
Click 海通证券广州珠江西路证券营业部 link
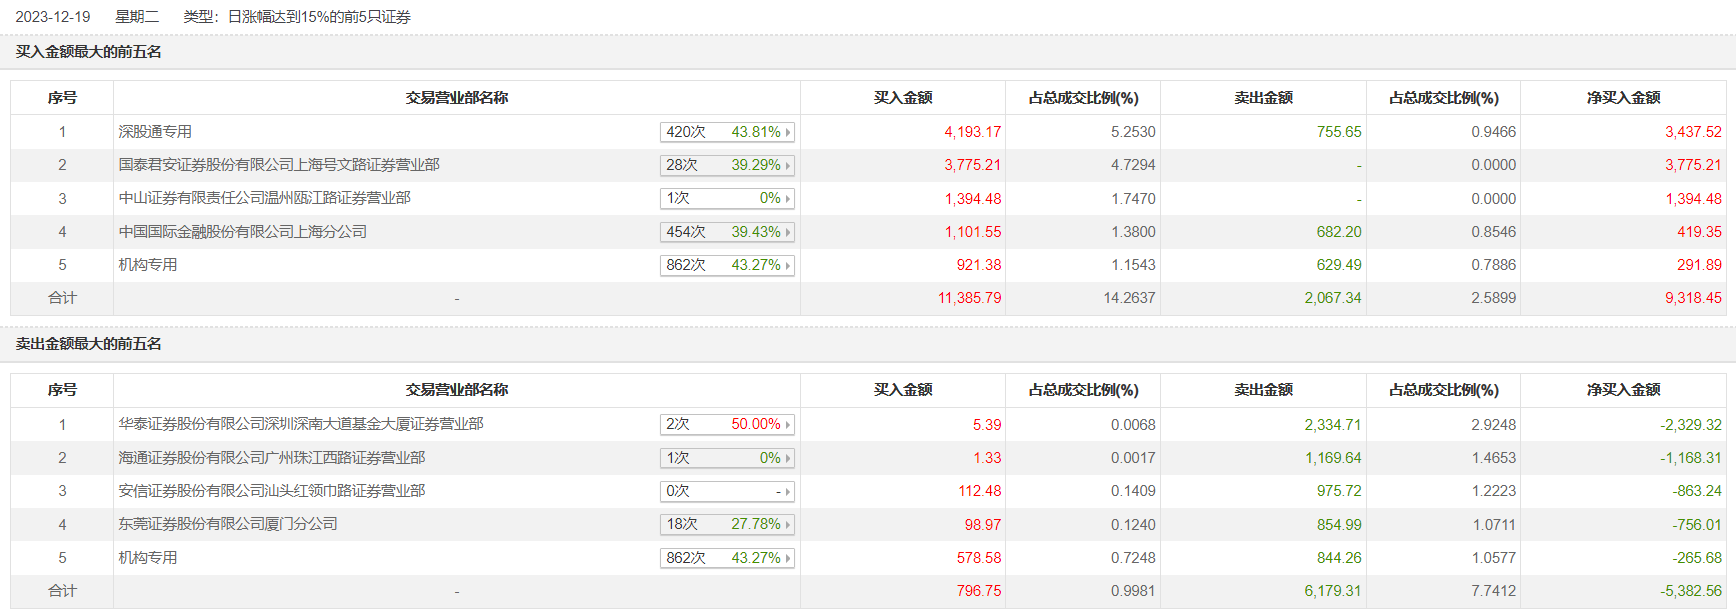[272, 458]
